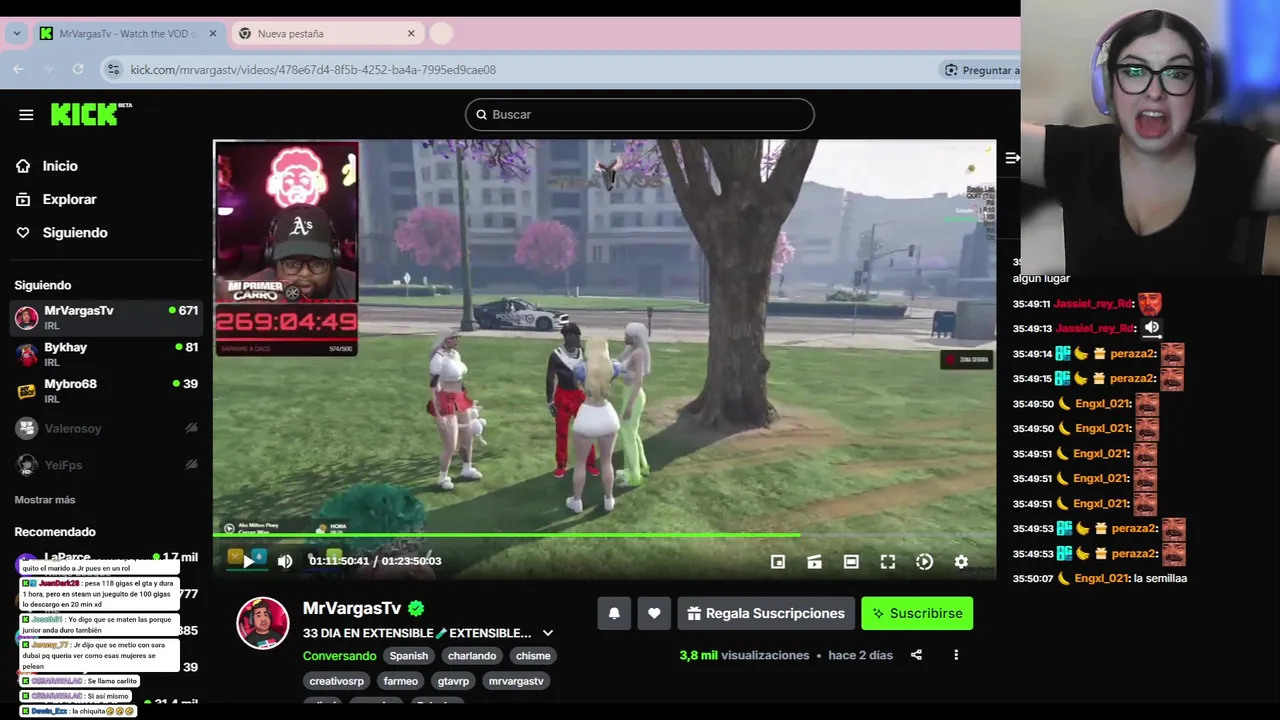Expand the stream title chevron
1280x720 pixels.
click(548, 633)
